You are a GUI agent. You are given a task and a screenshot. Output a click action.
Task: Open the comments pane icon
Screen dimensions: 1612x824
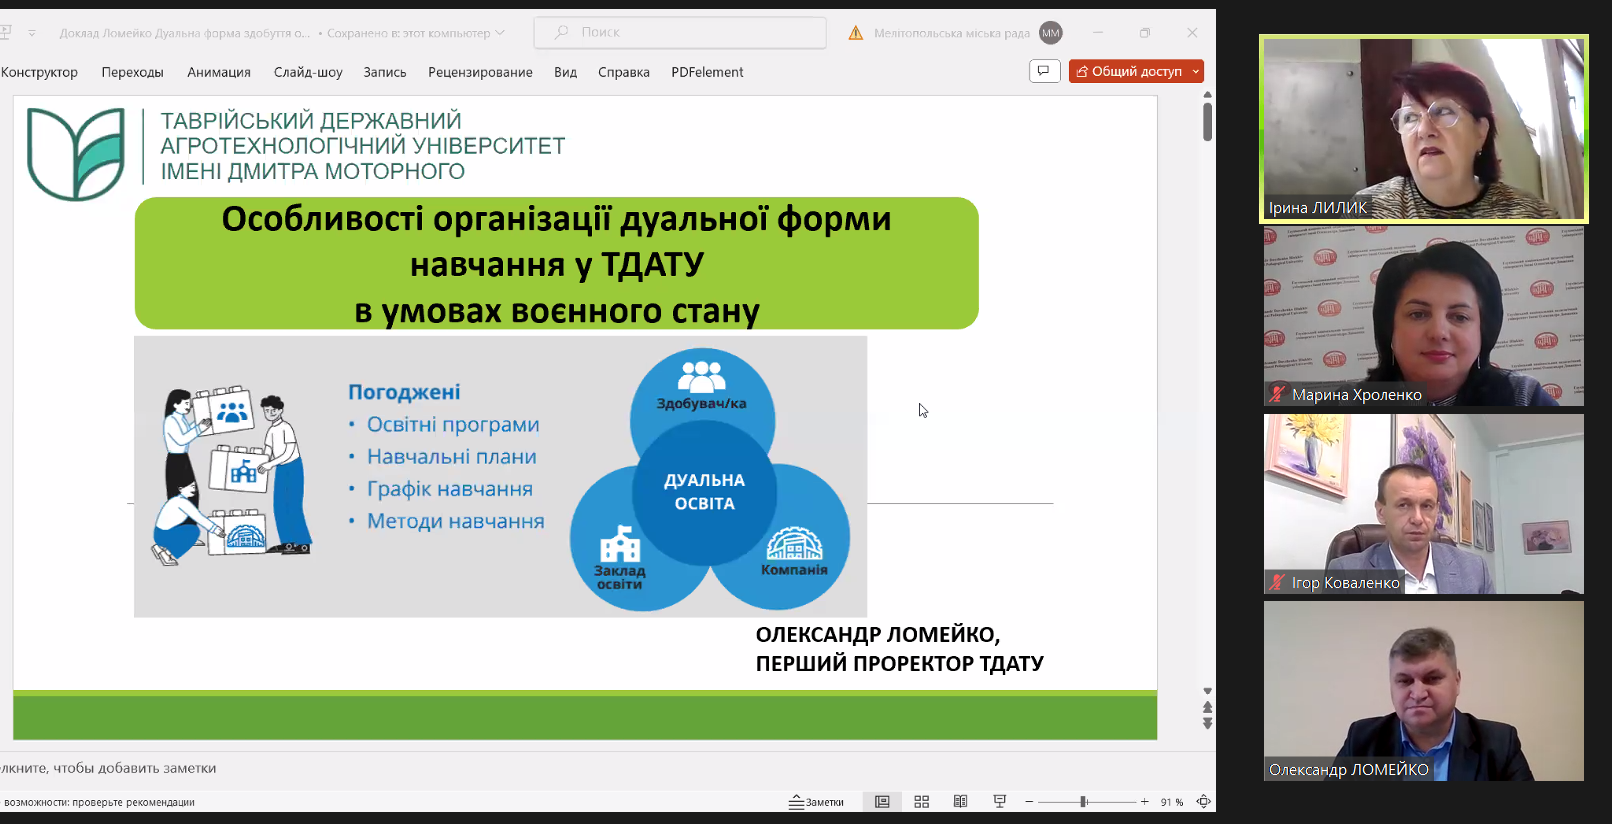point(1044,71)
